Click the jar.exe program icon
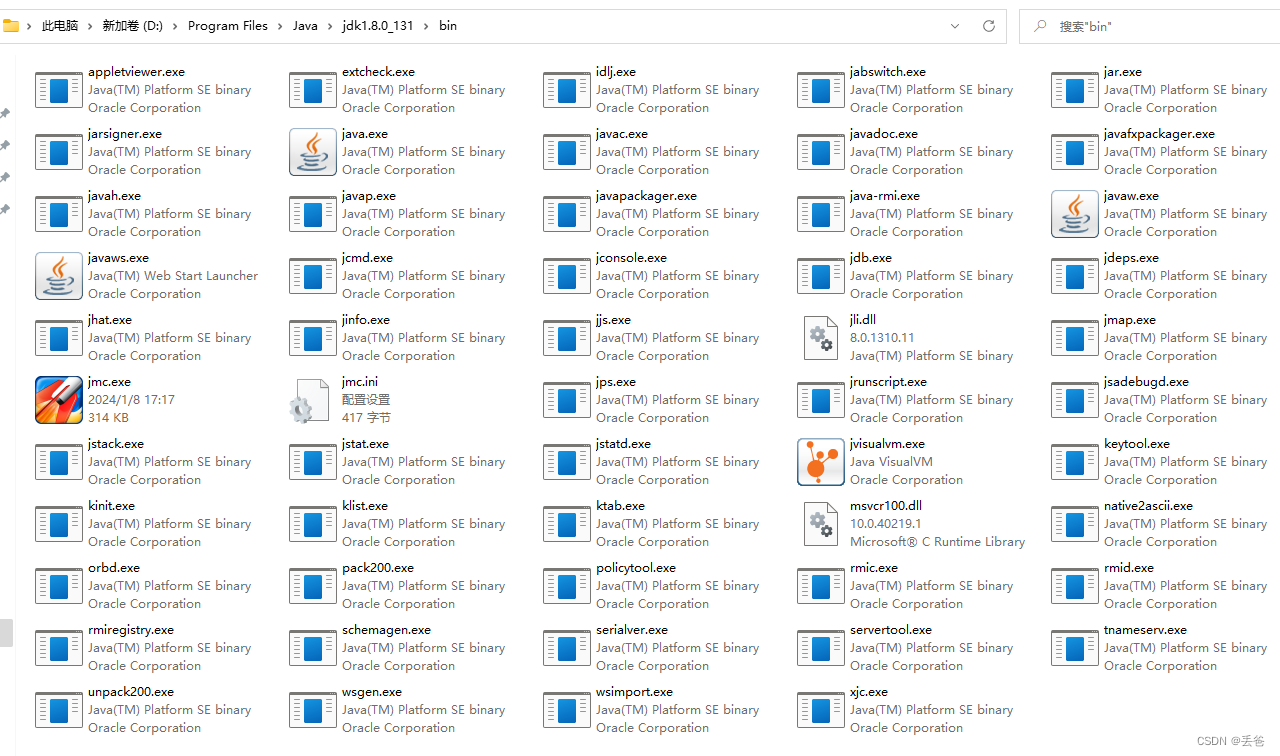The height and width of the screenshot is (756, 1280). [1075, 90]
